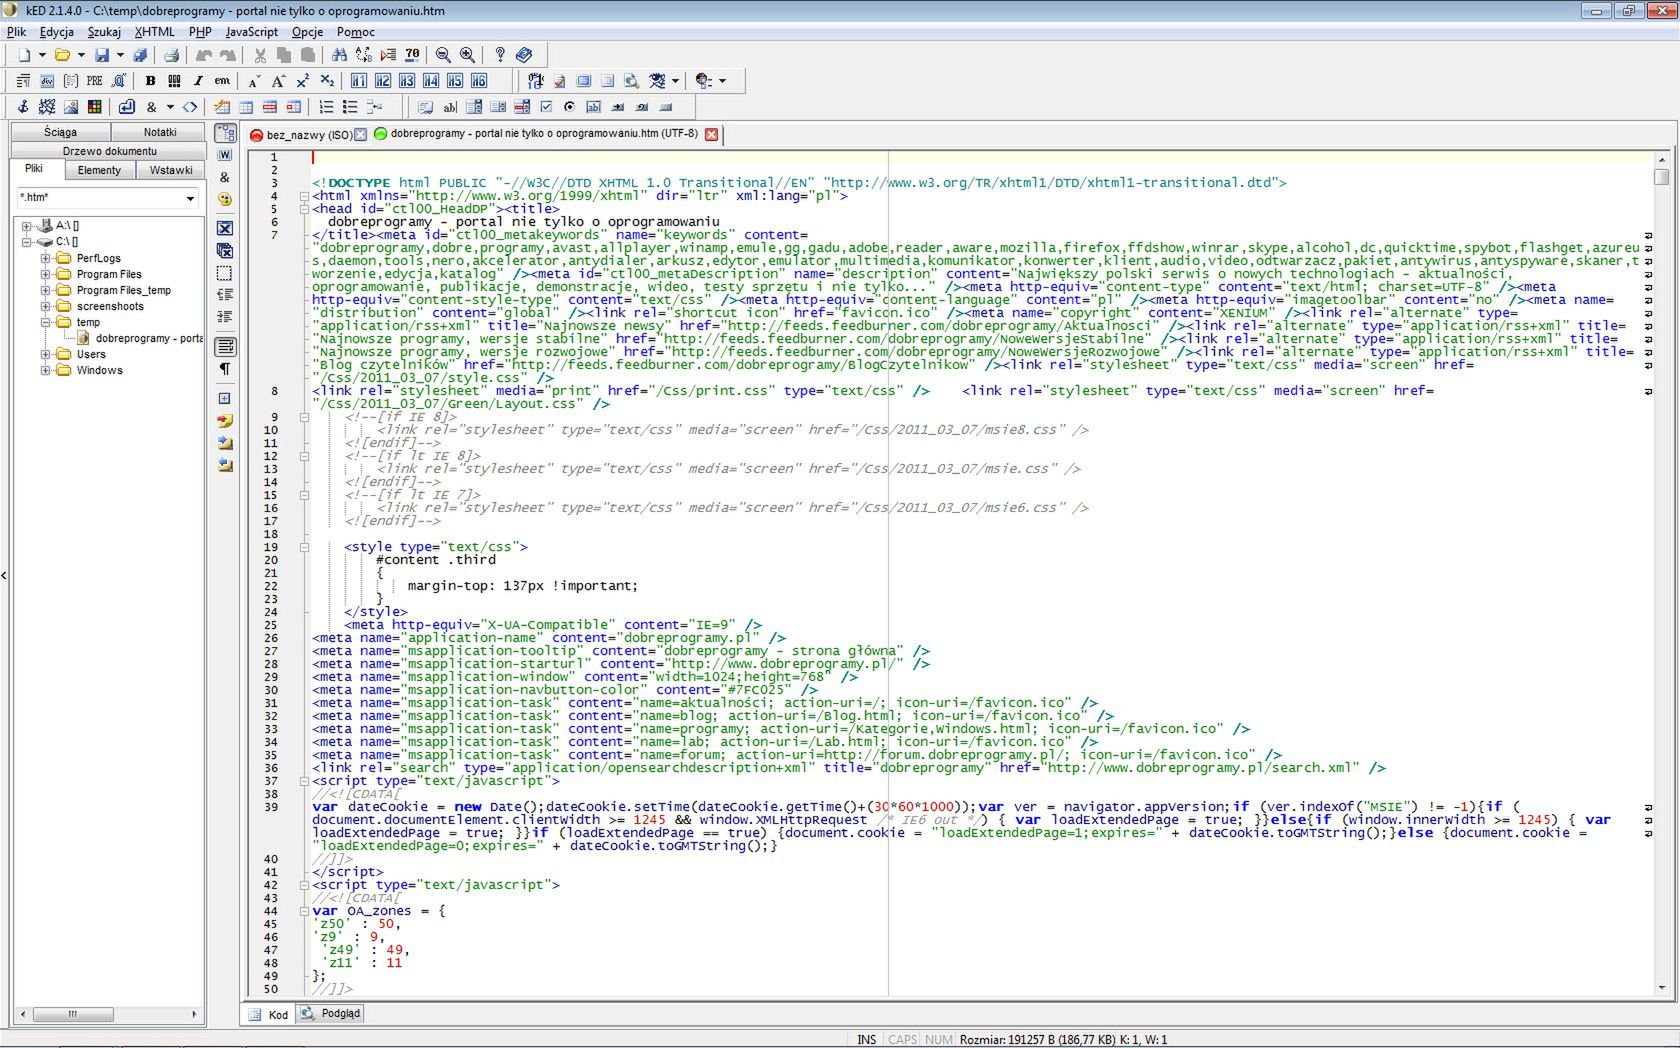The height and width of the screenshot is (1048, 1680).
Task: Insert an H6 heading tag
Action: (x=479, y=81)
